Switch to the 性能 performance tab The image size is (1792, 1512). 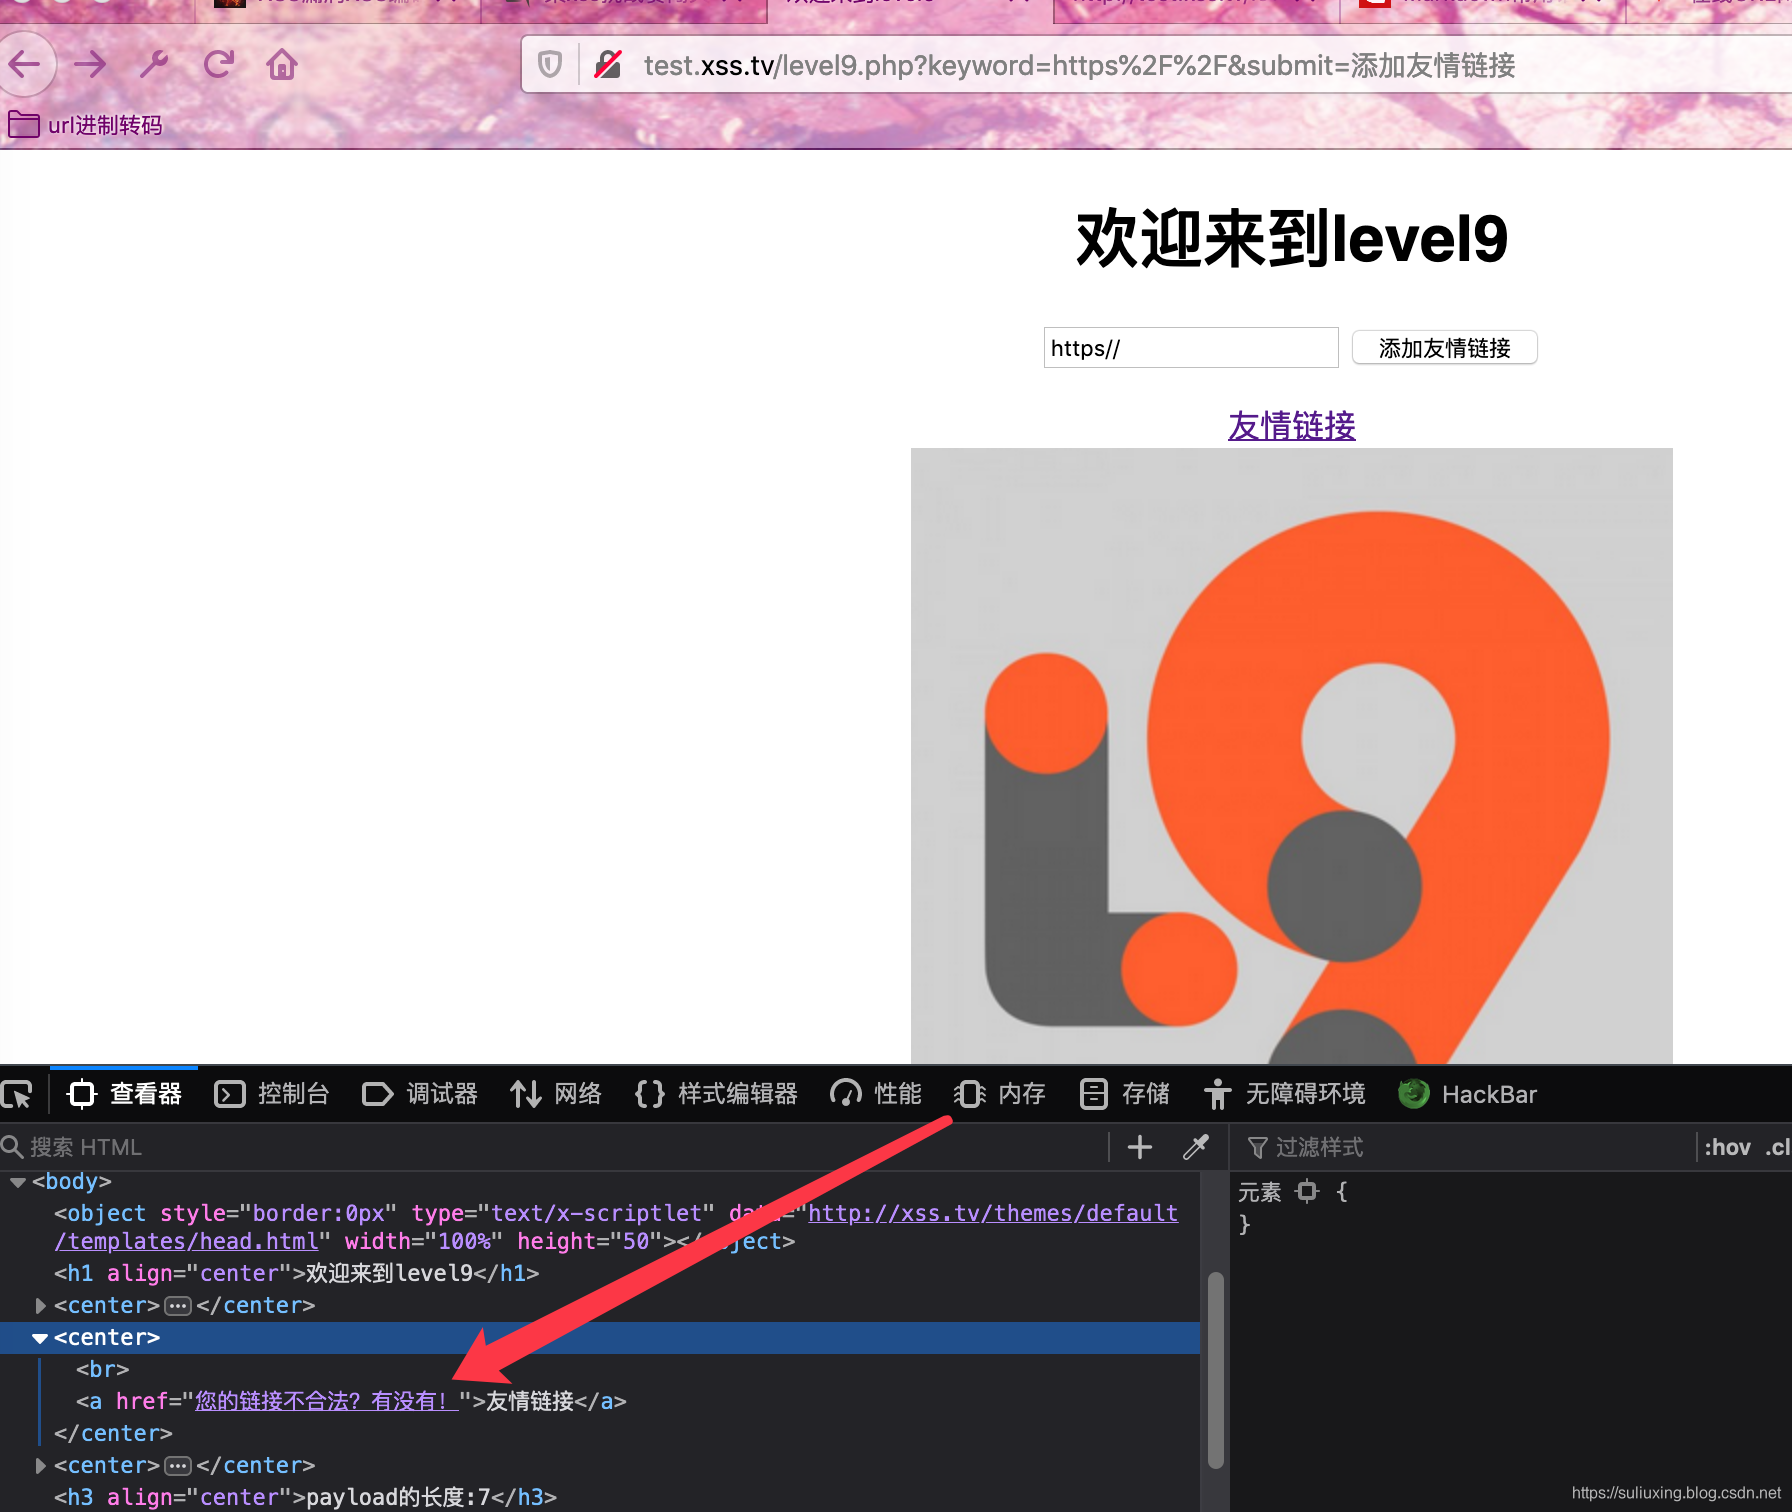(876, 1094)
